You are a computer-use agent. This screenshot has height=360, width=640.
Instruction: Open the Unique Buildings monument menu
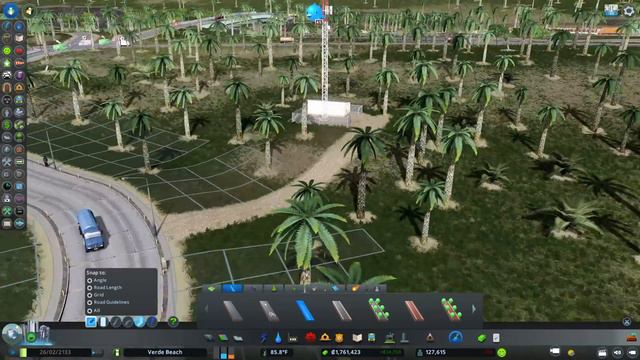tap(404, 338)
